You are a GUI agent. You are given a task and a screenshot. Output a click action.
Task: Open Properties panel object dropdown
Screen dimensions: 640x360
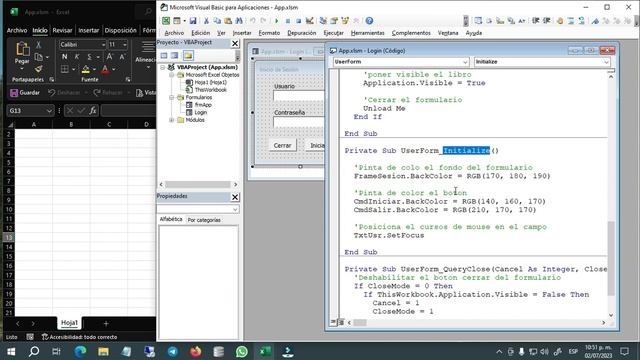point(235,209)
